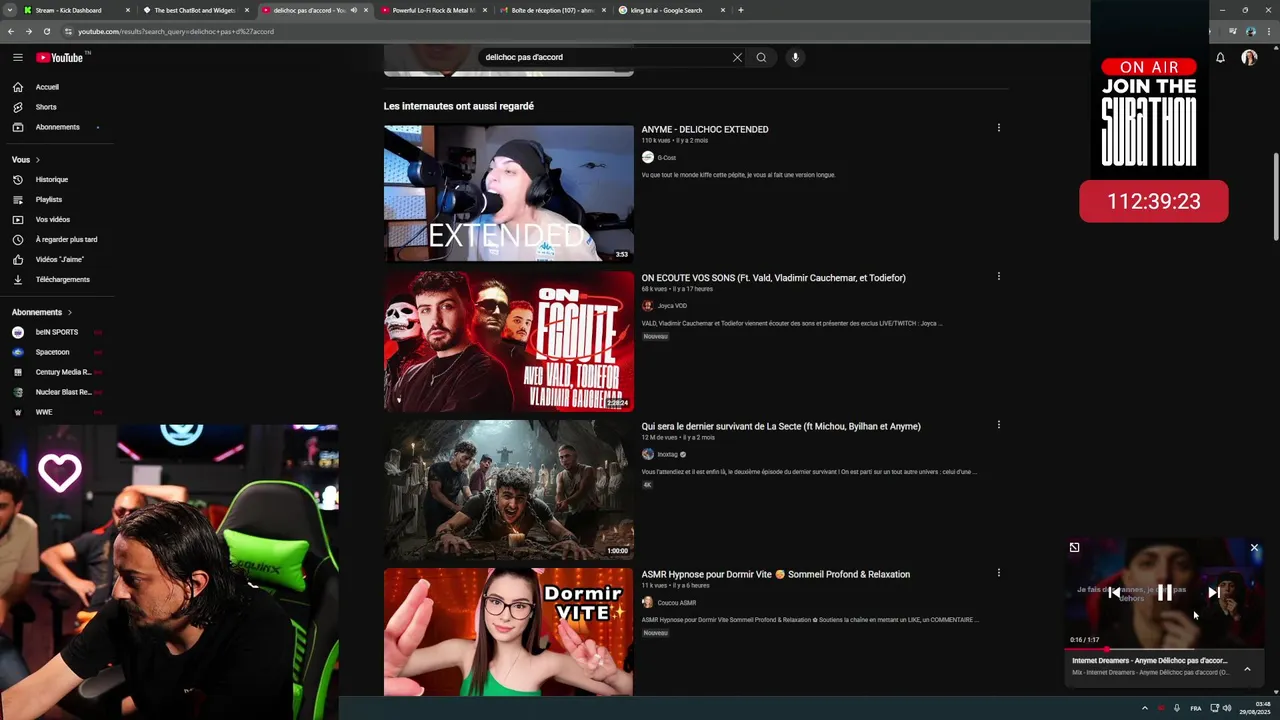This screenshot has height=720, width=1280.
Task: Open the EXTENDED video thumbnail
Action: 508,193
